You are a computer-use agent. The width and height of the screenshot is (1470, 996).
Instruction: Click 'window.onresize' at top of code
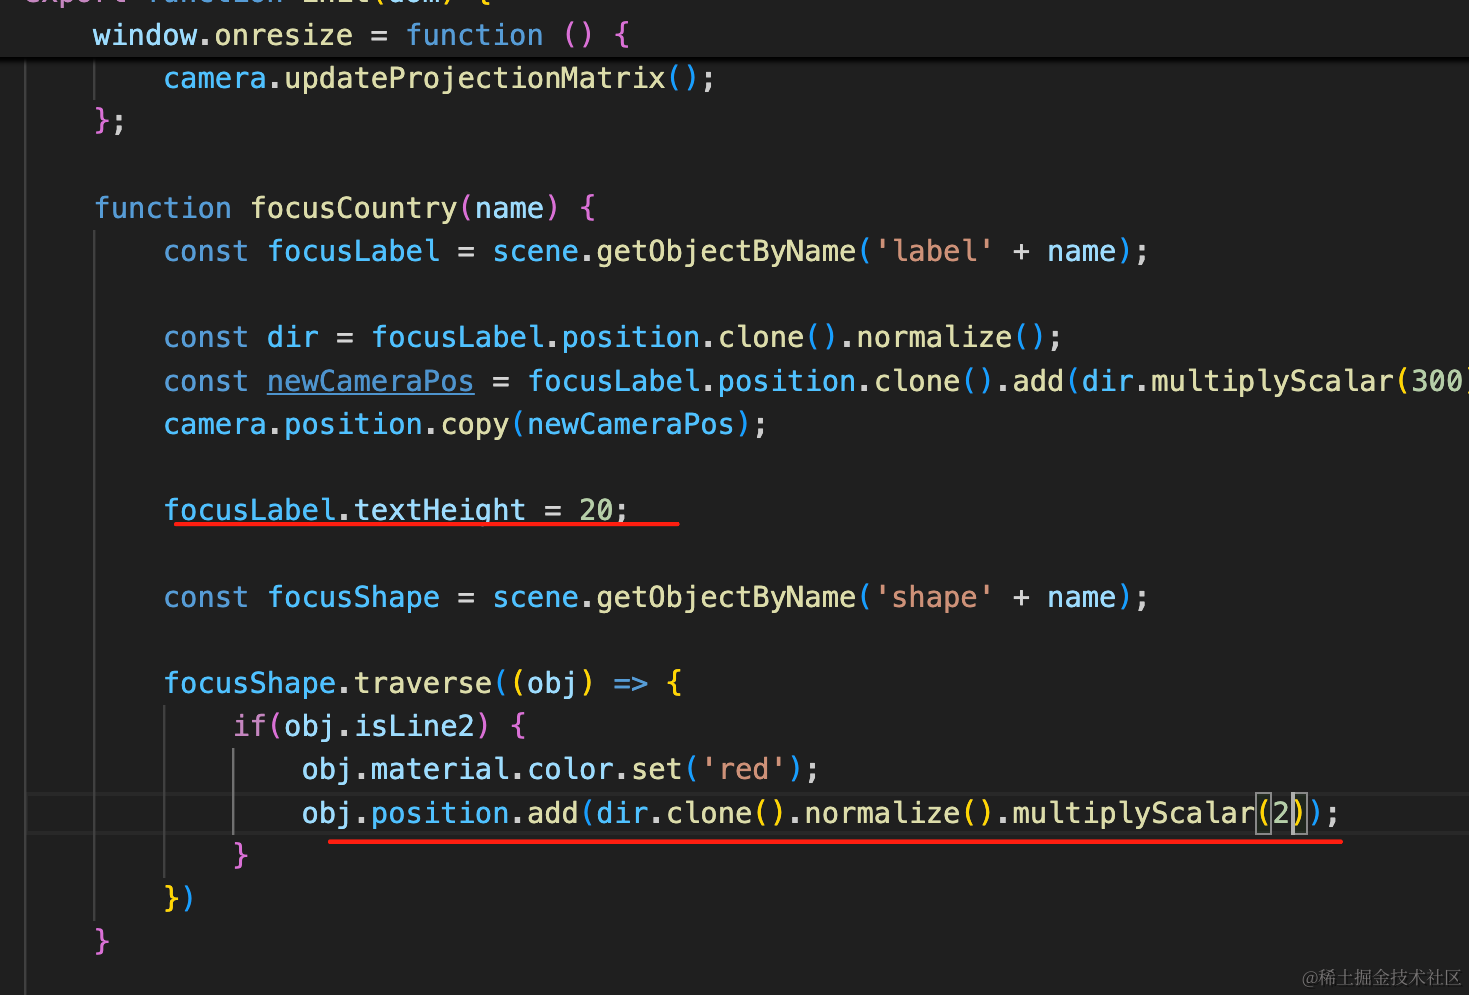coord(223,35)
